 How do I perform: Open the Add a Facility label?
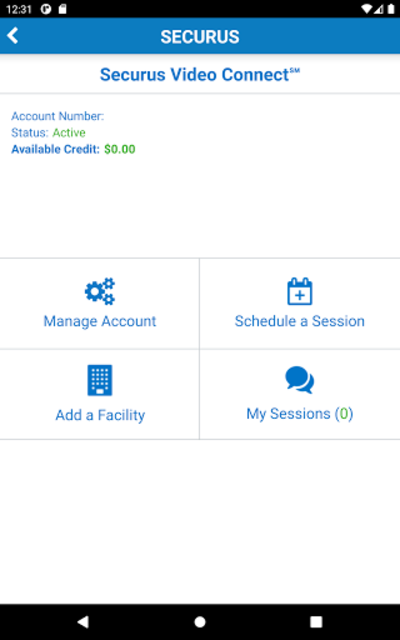[x=100, y=415]
